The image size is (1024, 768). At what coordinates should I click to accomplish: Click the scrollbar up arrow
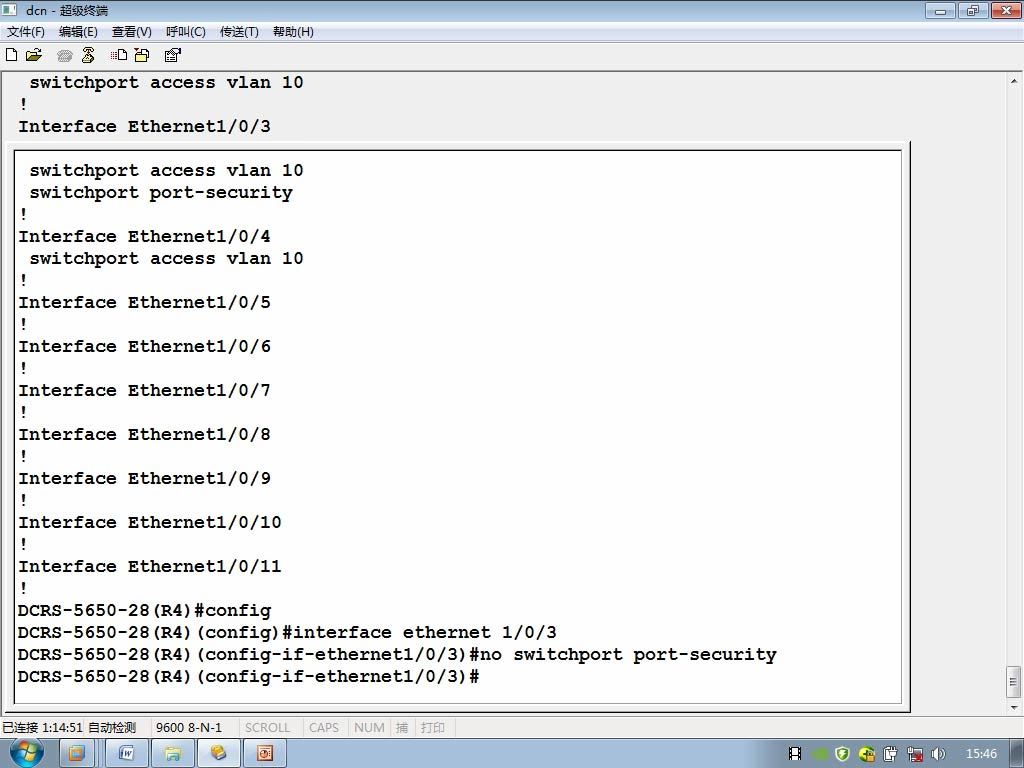1014,82
